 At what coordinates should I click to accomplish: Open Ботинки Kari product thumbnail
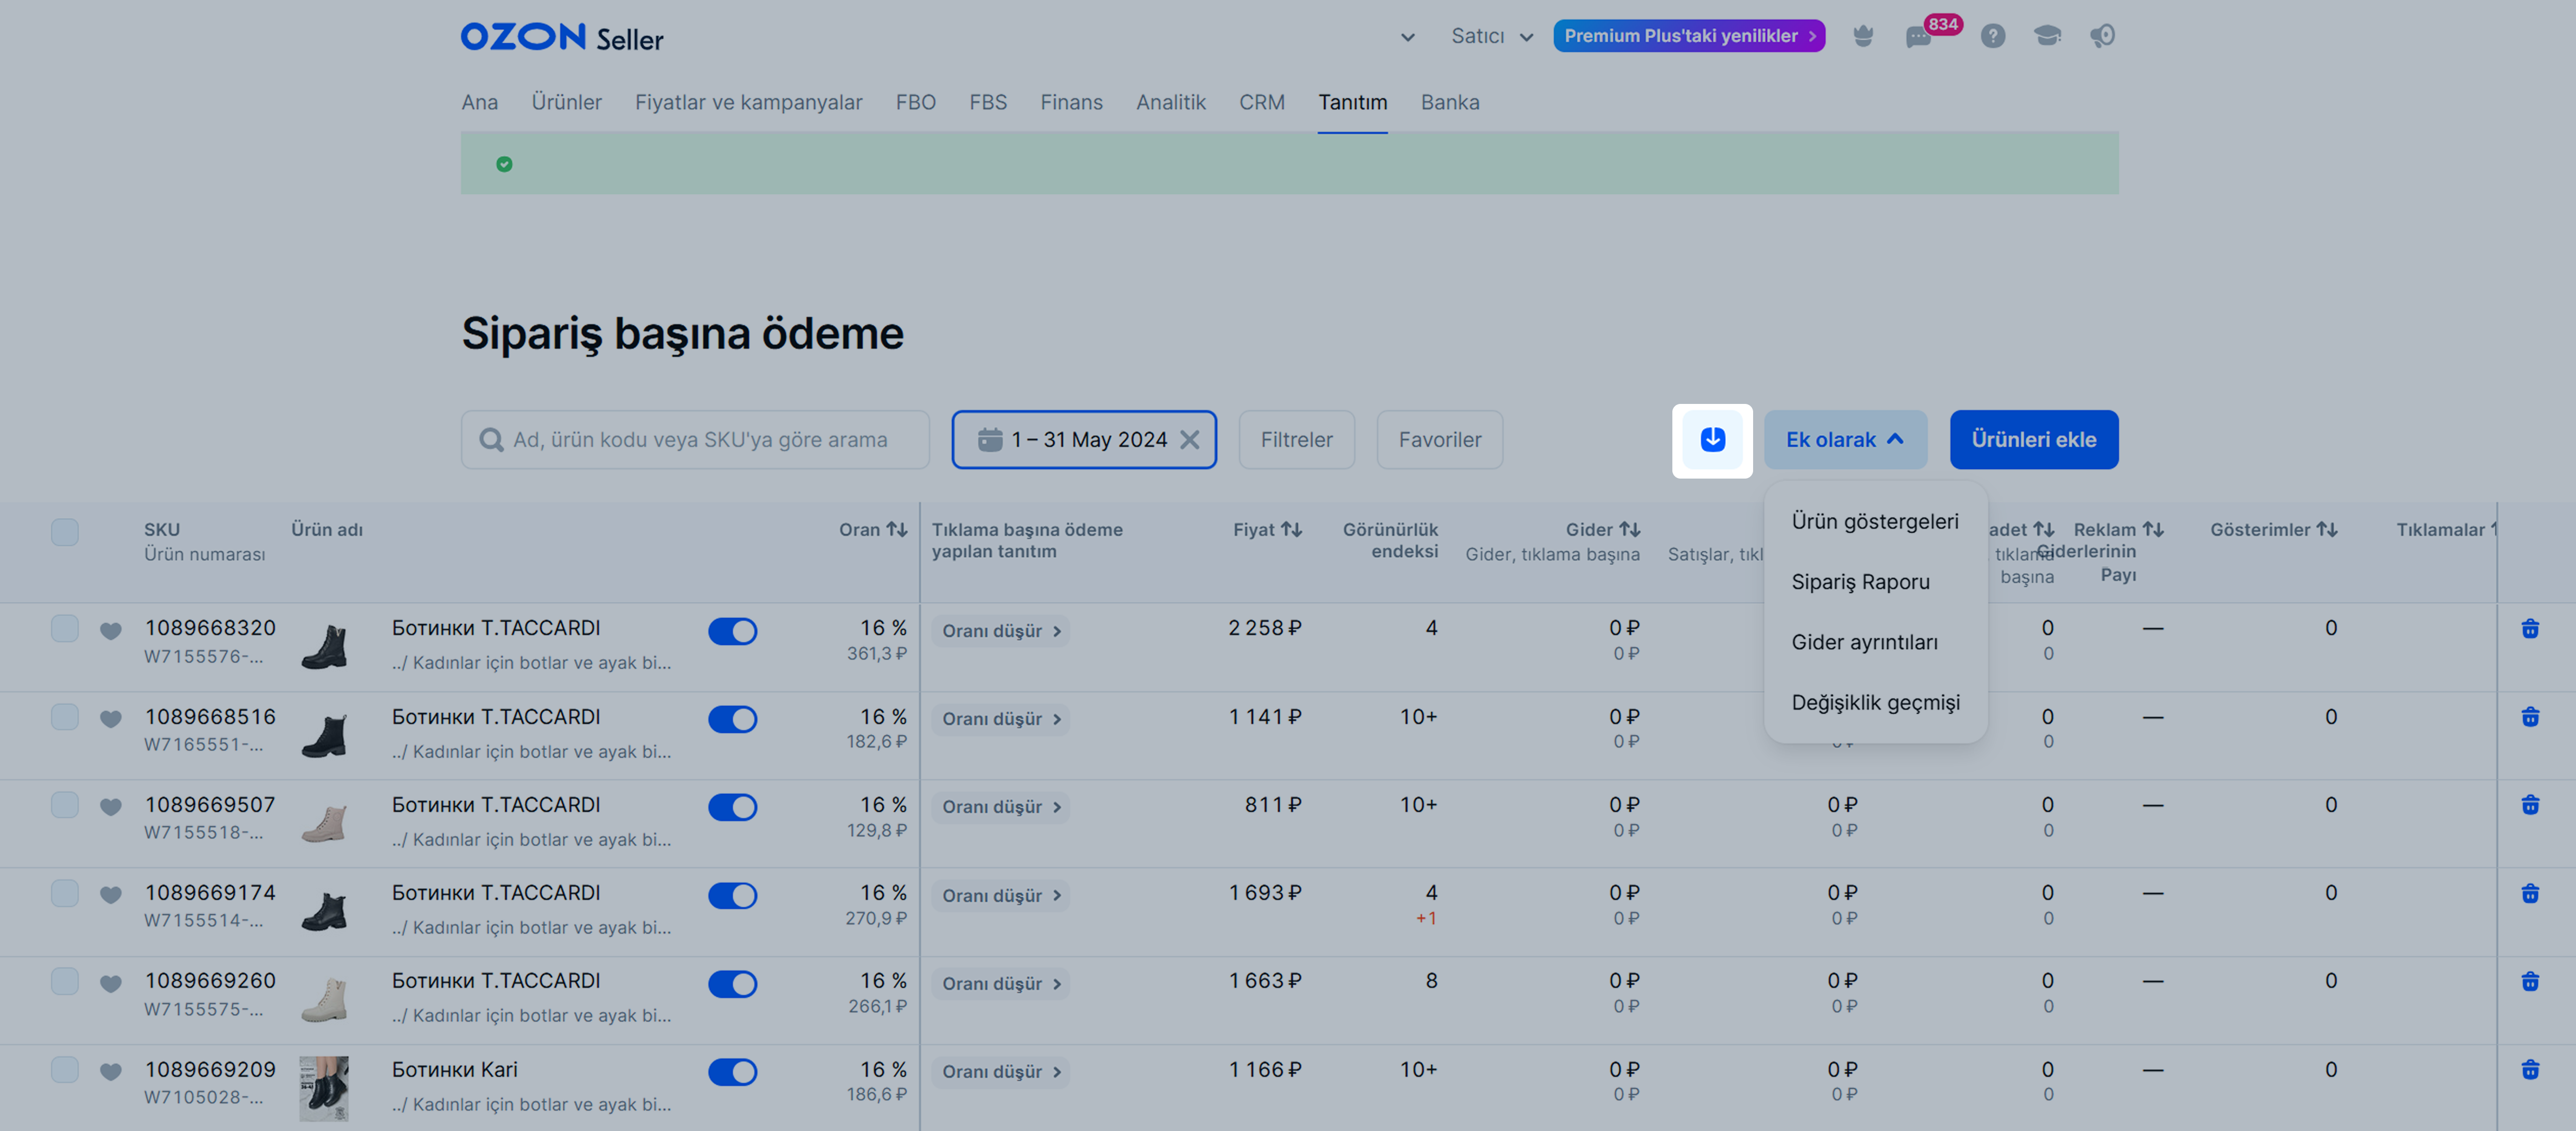(324, 1088)
